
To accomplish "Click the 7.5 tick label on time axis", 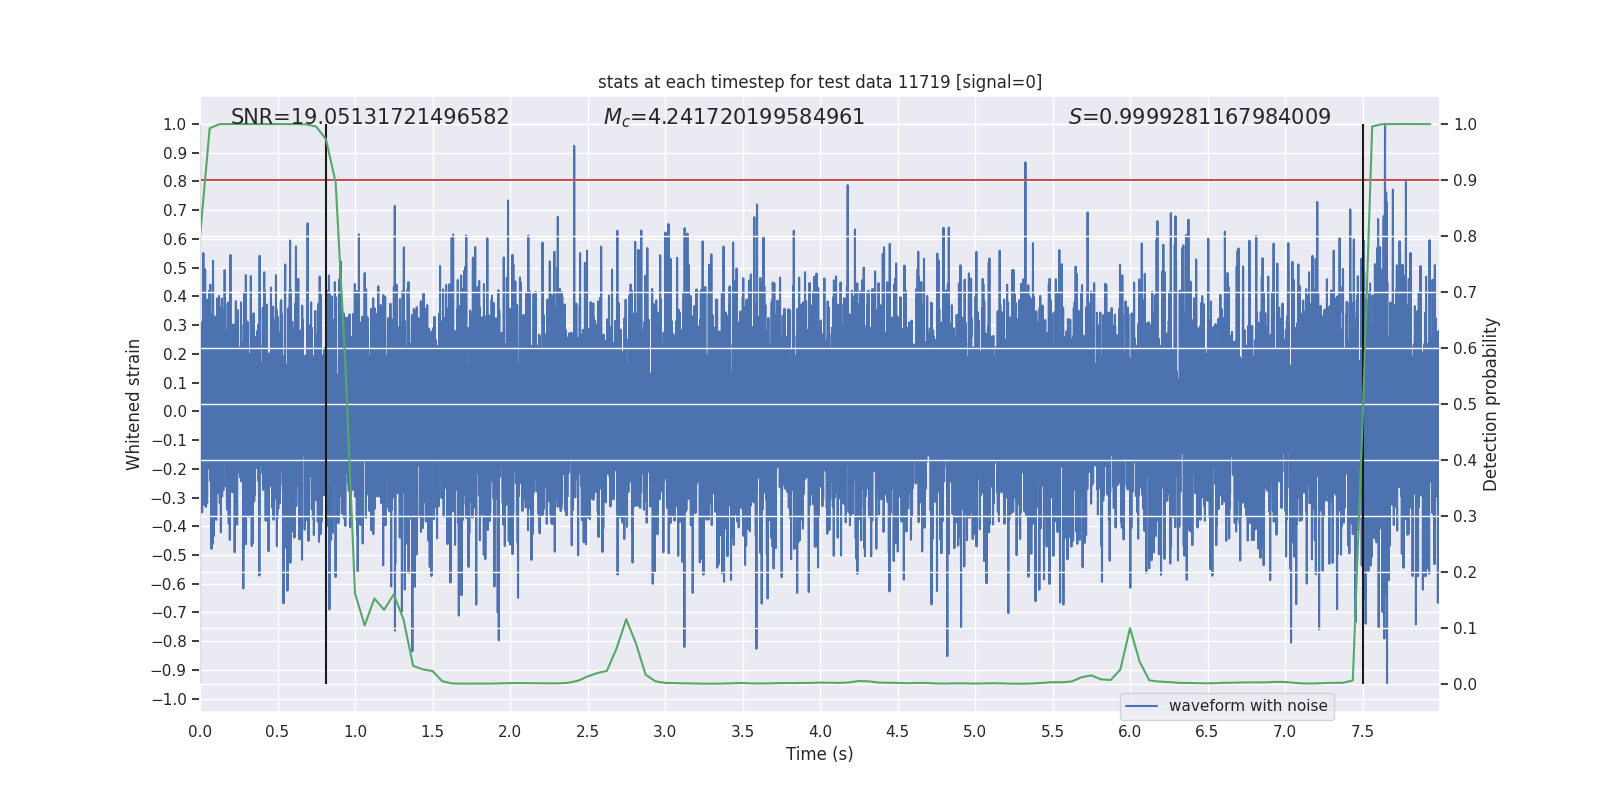I will click(1362, 732).
